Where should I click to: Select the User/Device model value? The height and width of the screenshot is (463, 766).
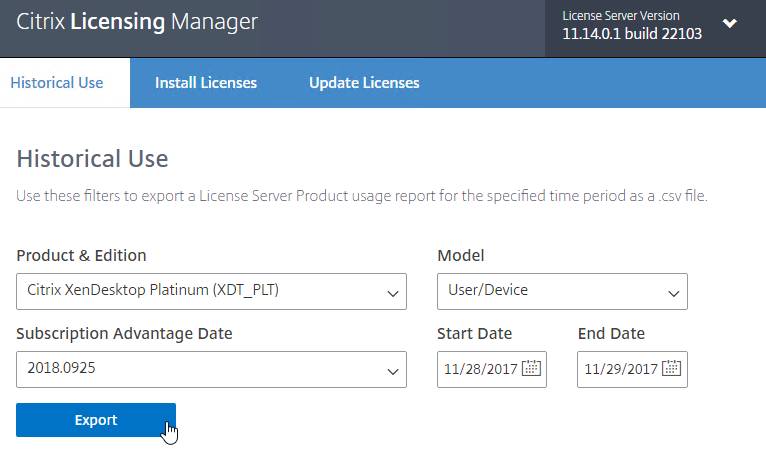[488, 290]
